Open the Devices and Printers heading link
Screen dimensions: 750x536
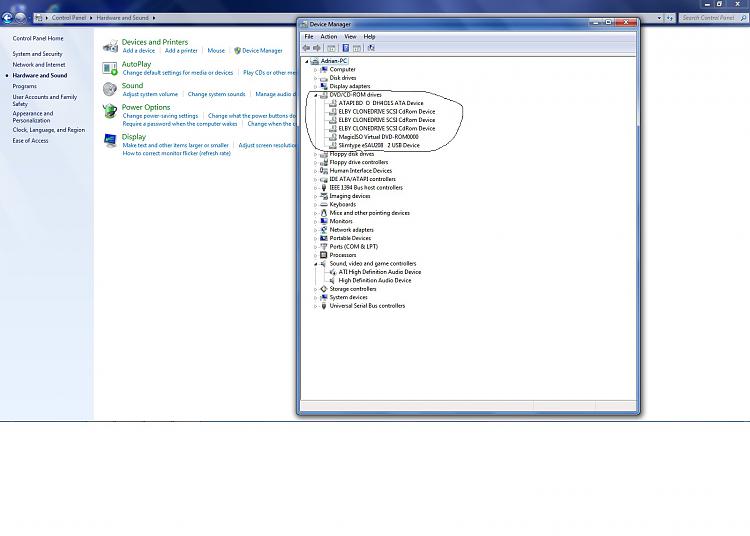[154, 42]
